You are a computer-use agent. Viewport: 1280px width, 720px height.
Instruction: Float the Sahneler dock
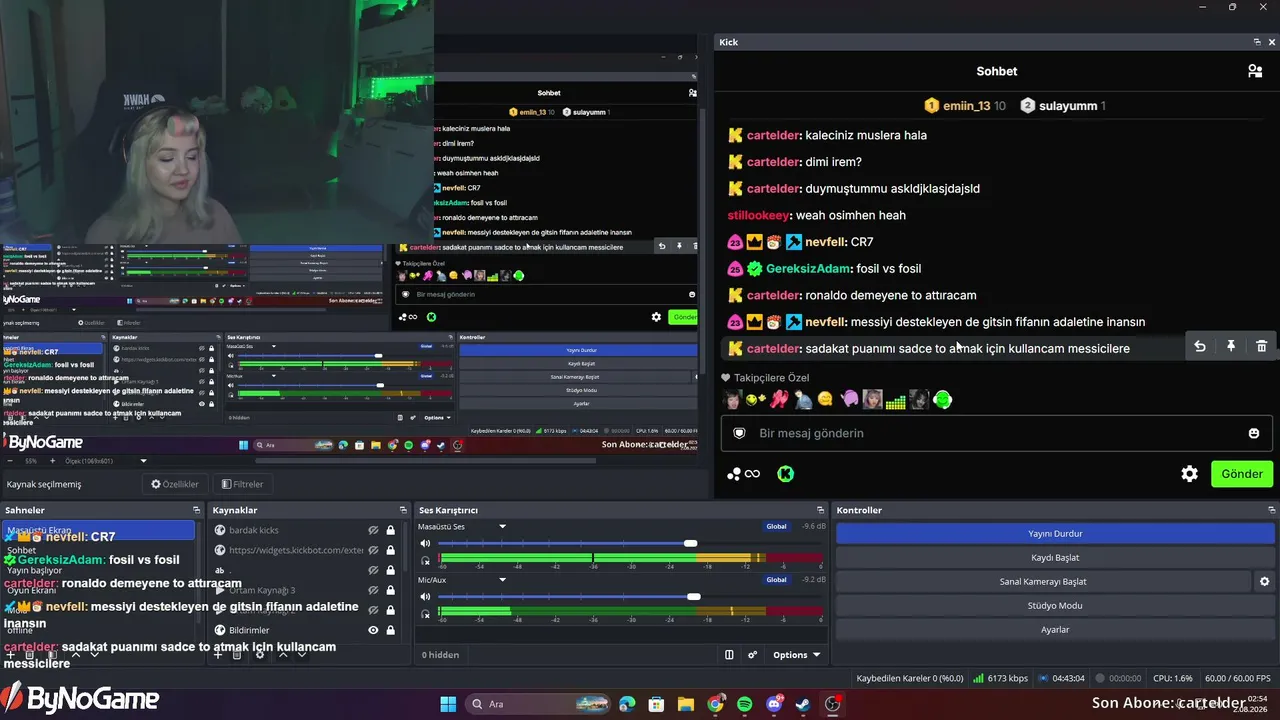click(x=197, y=510)
